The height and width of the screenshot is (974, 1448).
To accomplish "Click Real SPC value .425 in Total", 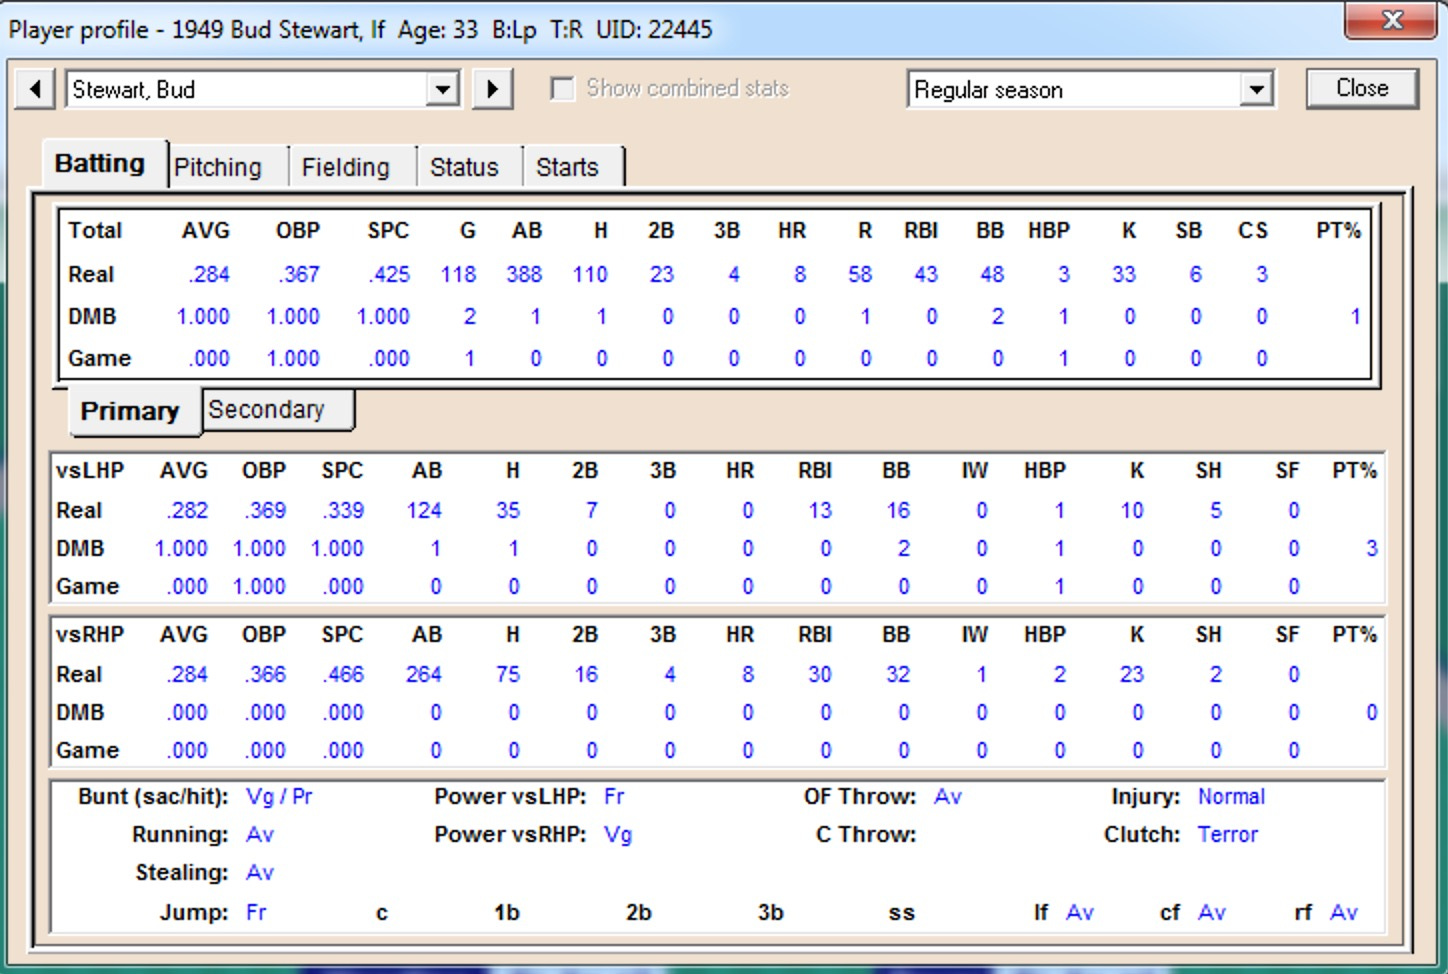I will point(389,274).
